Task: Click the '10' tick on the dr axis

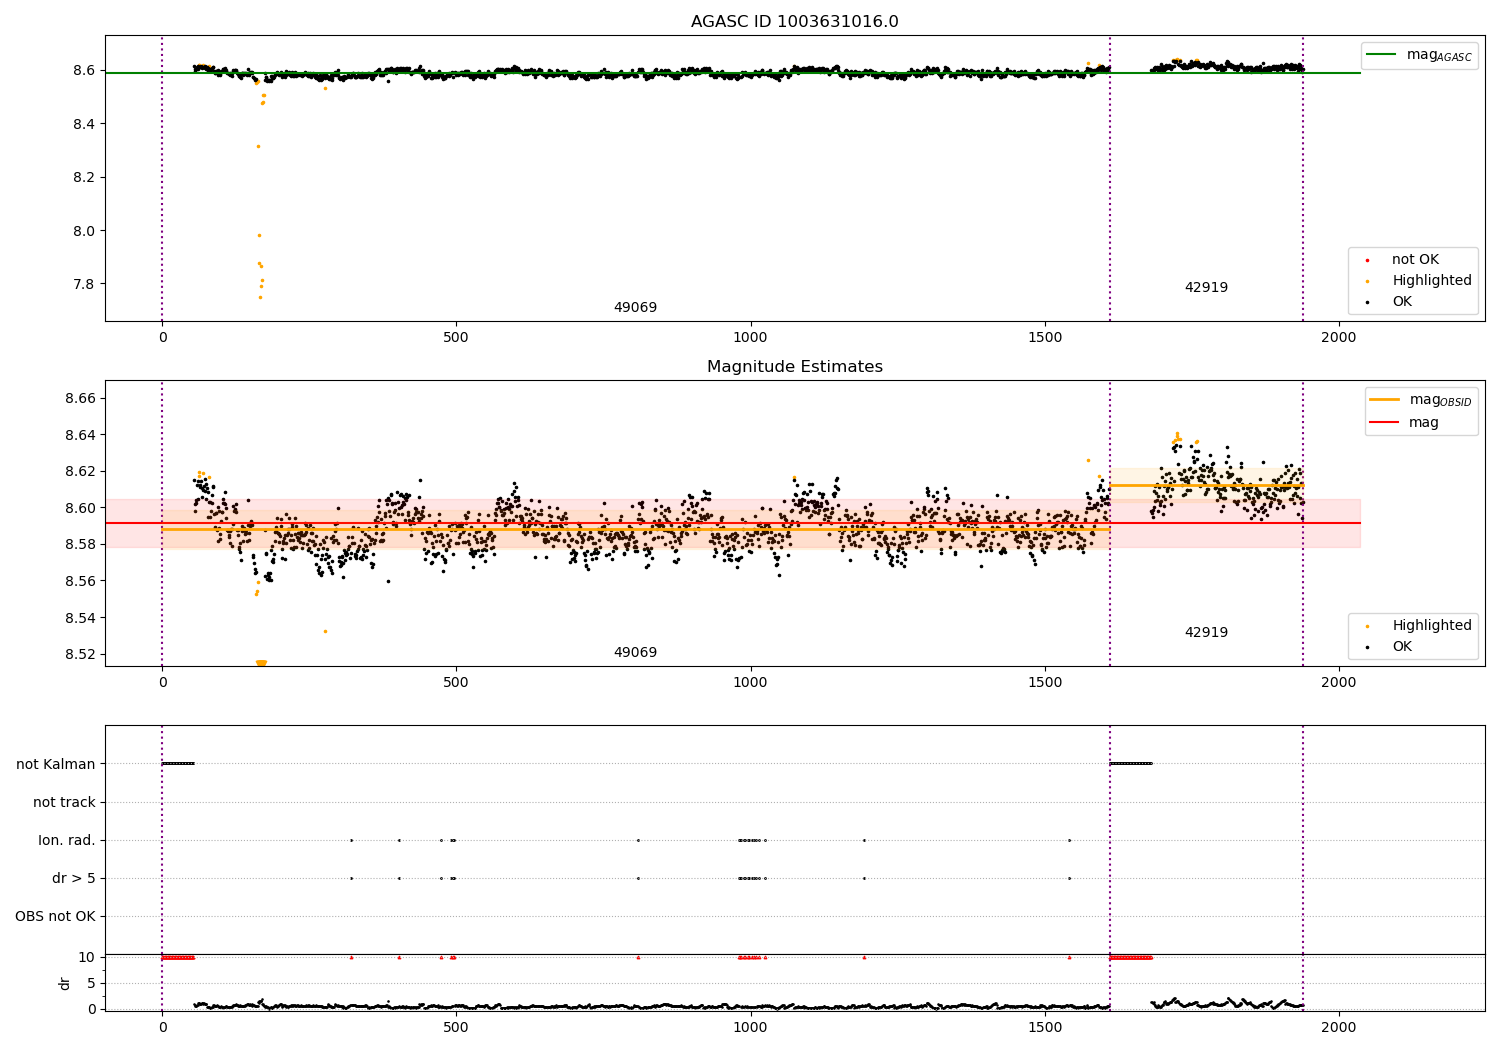Action: [87, 958]
